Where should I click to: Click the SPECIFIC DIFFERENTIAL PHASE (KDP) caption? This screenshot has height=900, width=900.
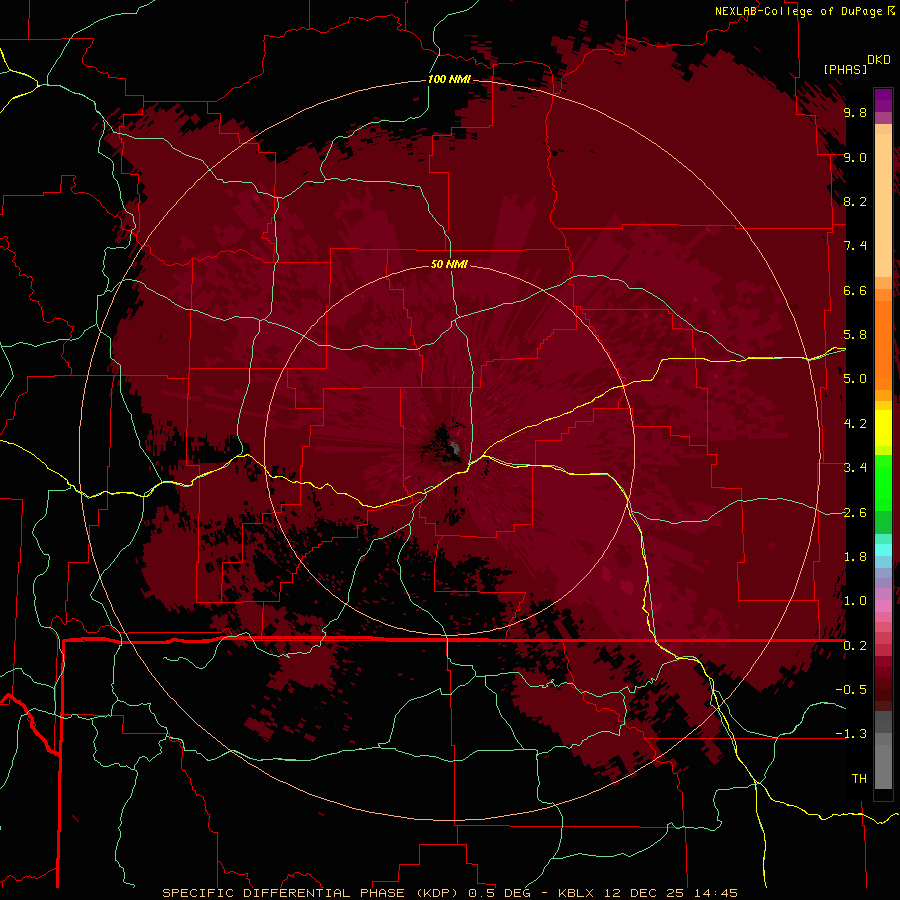point(309,893)
